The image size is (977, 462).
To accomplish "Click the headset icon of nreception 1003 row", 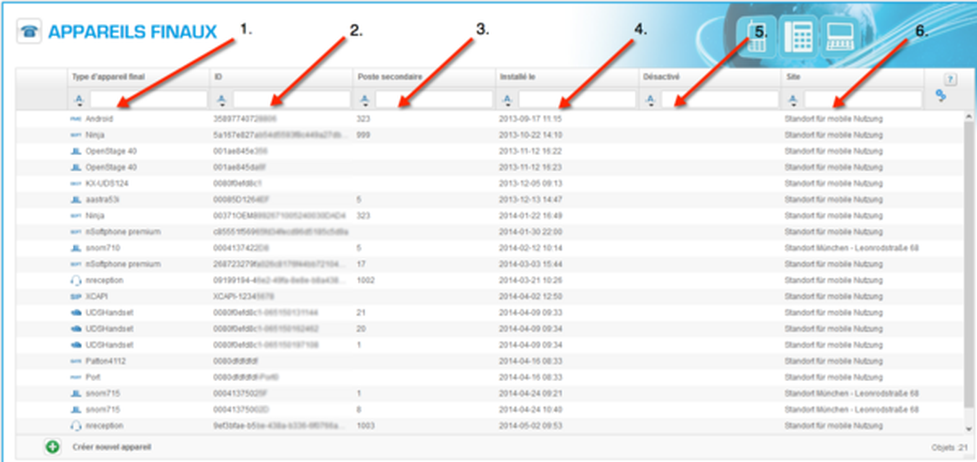I will pyautogui.click(x=76, y=426).
